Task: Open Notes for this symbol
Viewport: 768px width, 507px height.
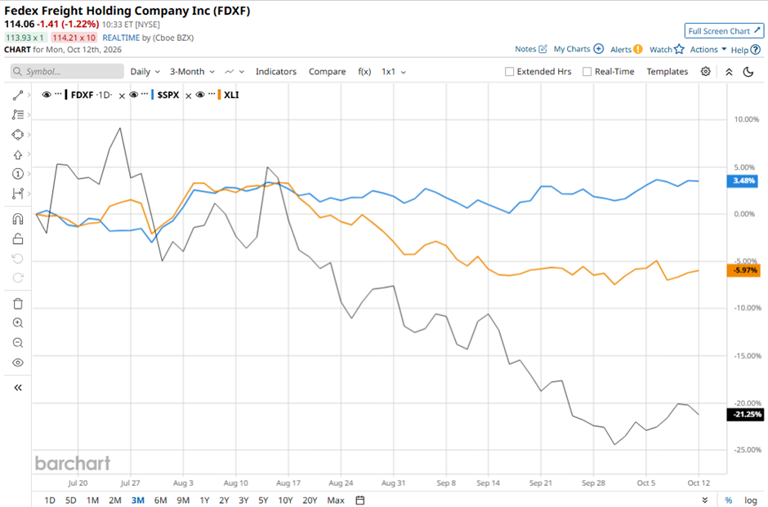Action: pyautogui.click(x=530, y=49)
